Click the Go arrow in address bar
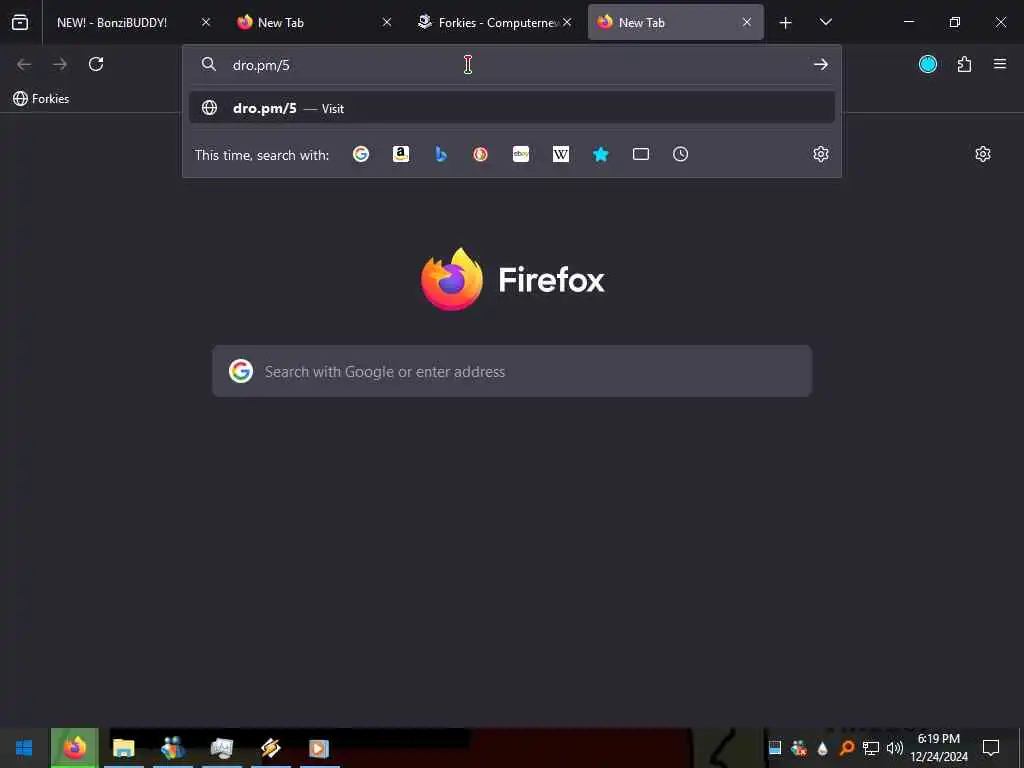 [x=821, y=64]
